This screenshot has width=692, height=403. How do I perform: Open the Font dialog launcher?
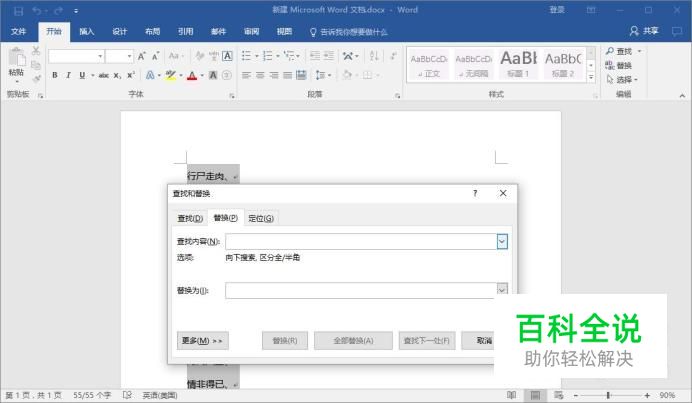[x=232, y=95]
